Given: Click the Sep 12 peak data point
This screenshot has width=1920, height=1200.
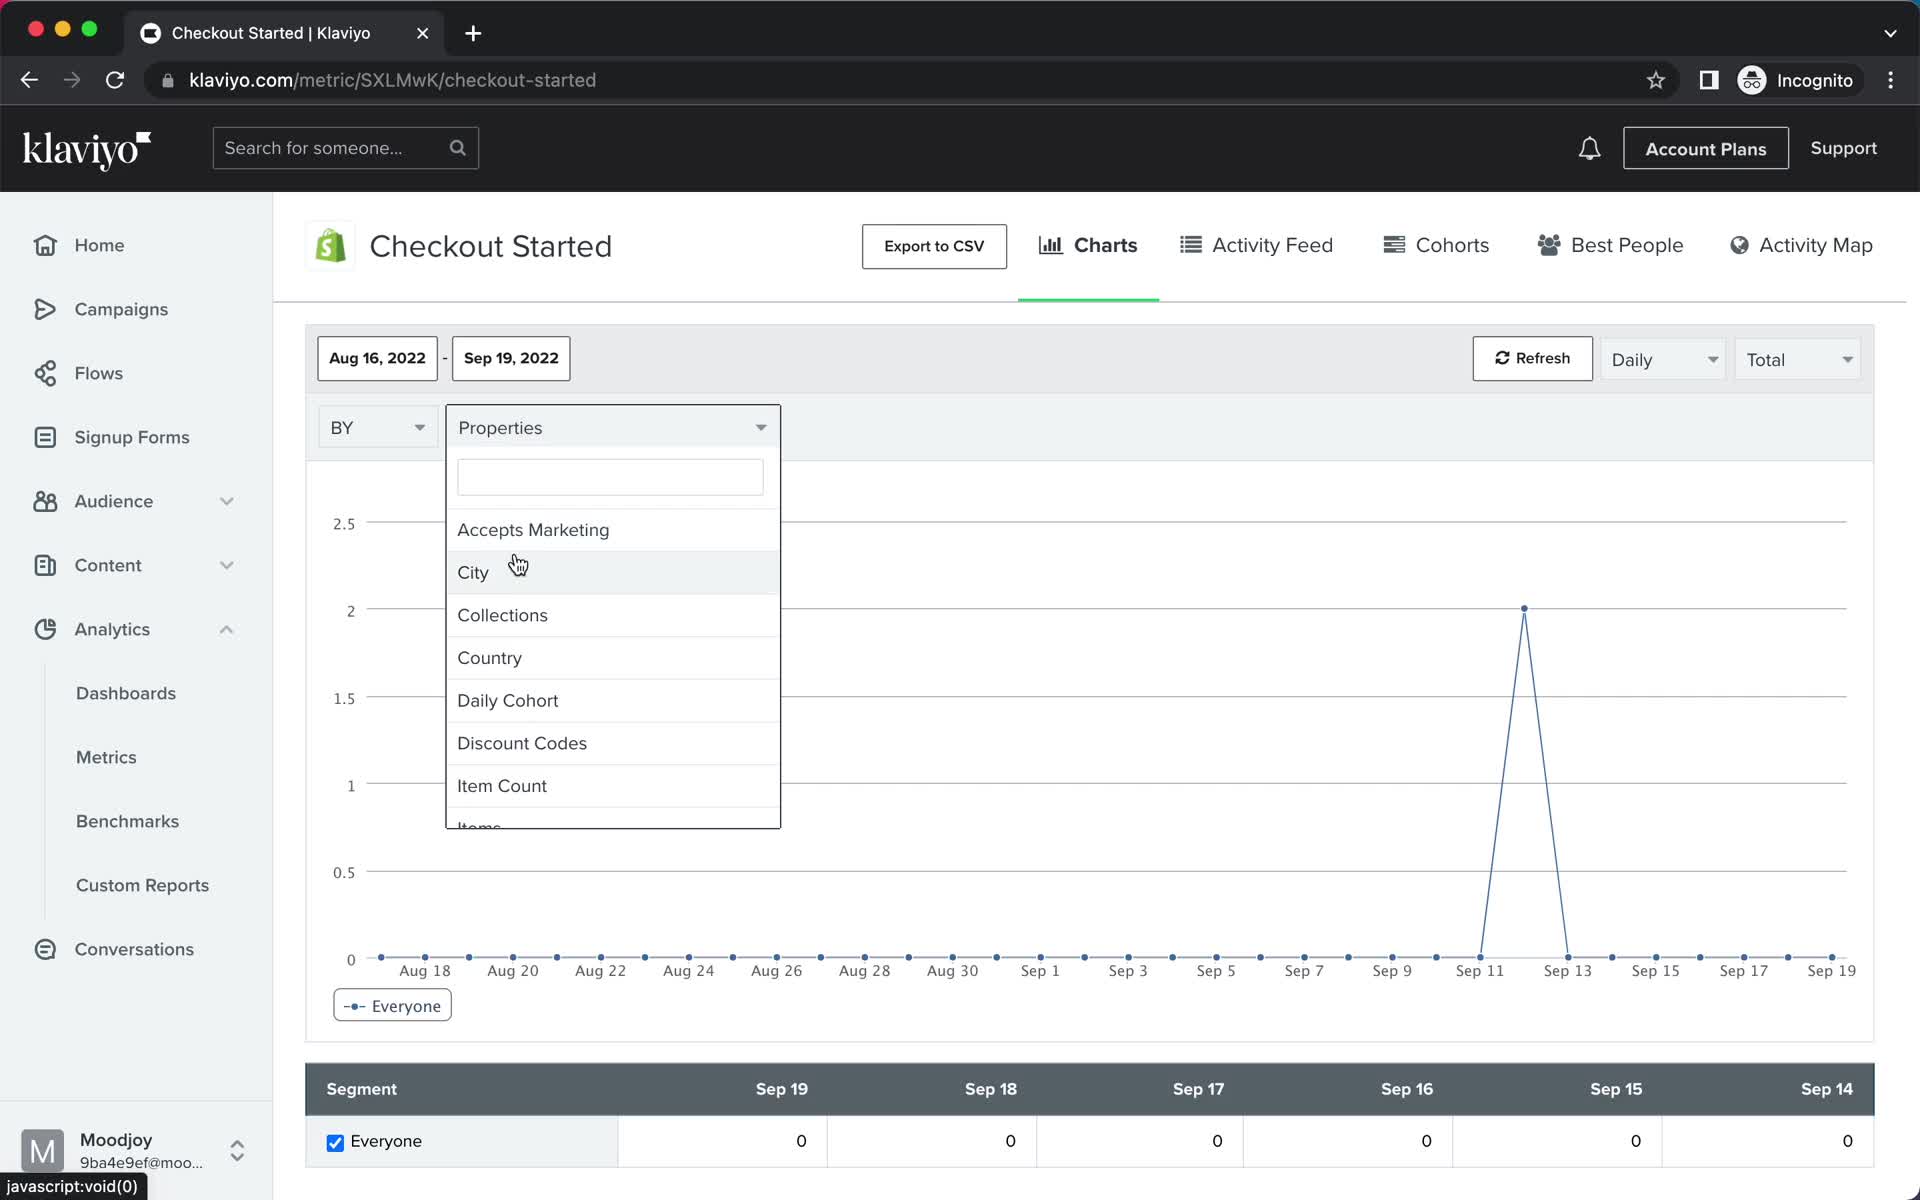Looking at the screenshot, I should [1524, 608].
